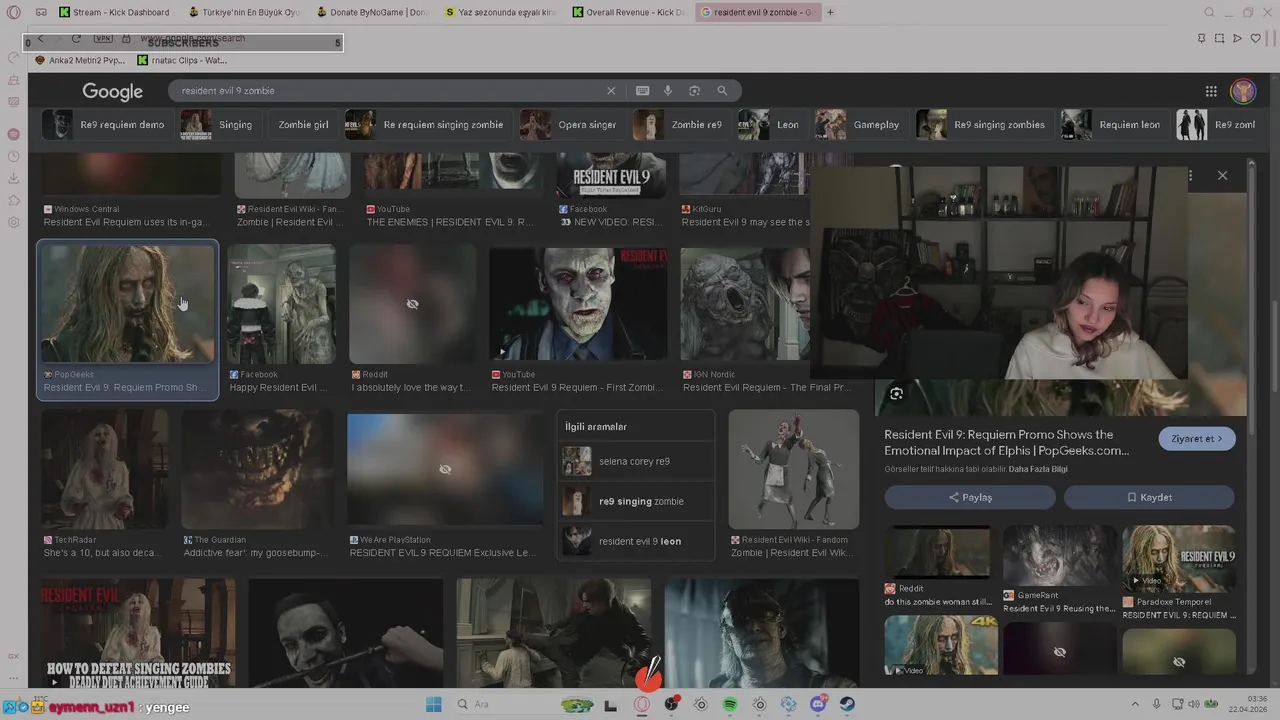Click the browser reload button
The width and height of the screenshot is (1280, 720).
coord(76,39)
